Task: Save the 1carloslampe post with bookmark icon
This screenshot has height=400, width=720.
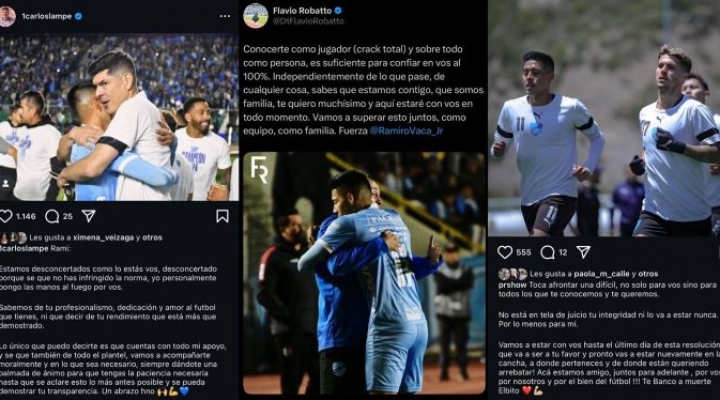Action: point(222,216)
